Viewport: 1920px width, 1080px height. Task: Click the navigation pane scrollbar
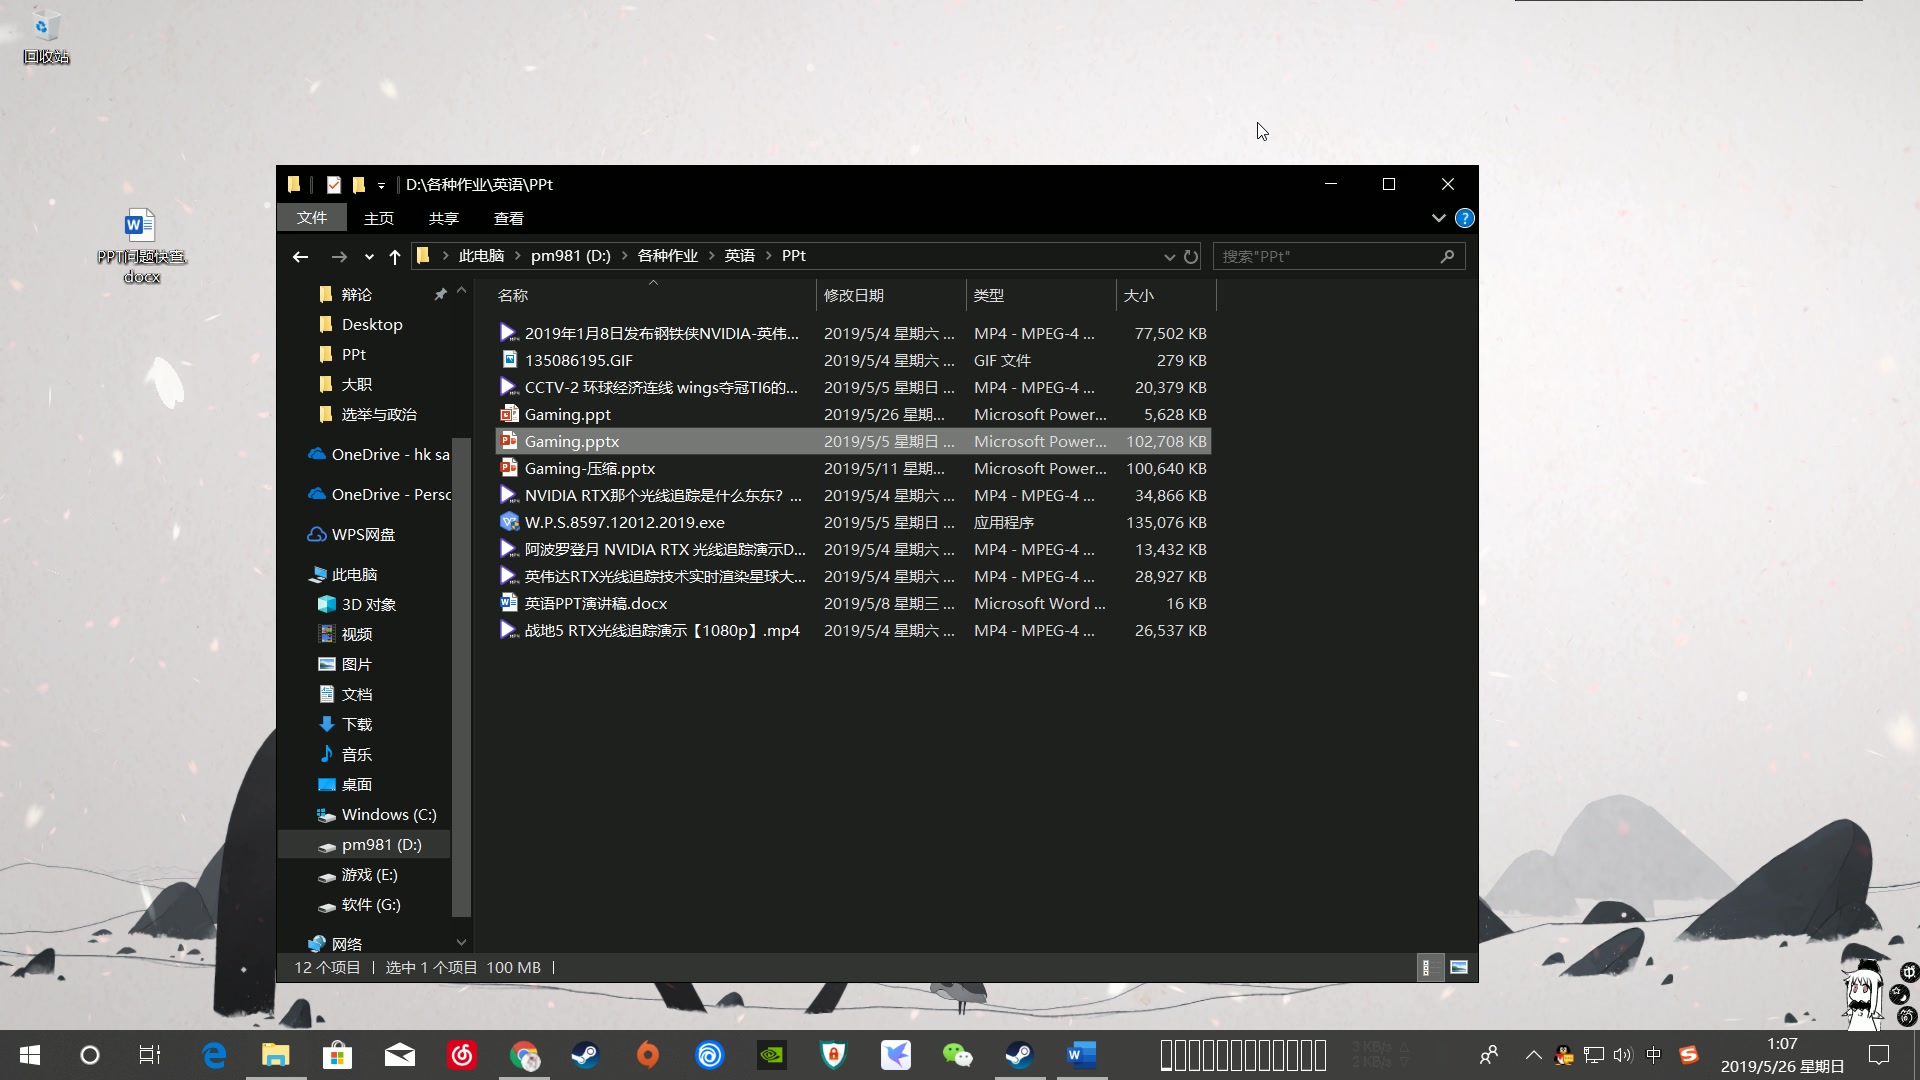coord(461,676)
